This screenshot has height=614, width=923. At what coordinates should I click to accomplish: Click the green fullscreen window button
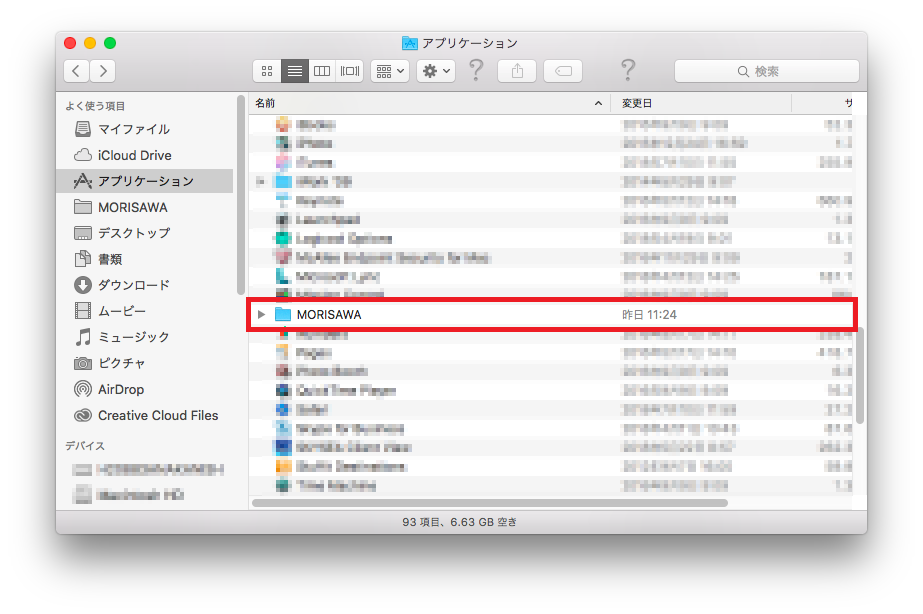click(x=110, y=43)
